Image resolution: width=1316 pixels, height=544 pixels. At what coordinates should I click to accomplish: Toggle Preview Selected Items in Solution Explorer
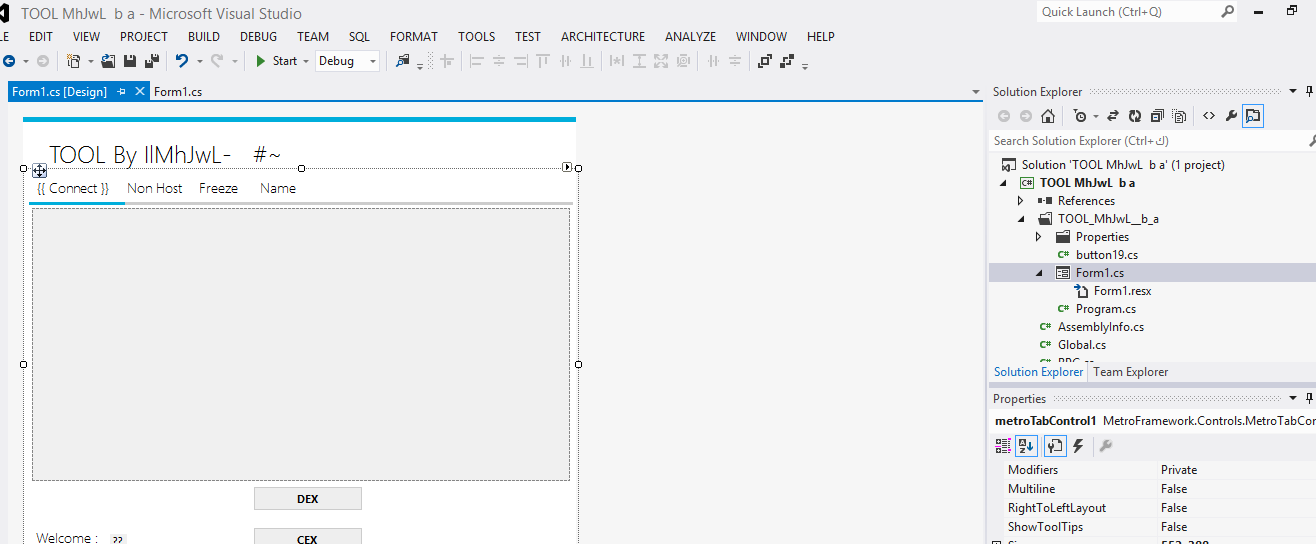[1253, 116]
